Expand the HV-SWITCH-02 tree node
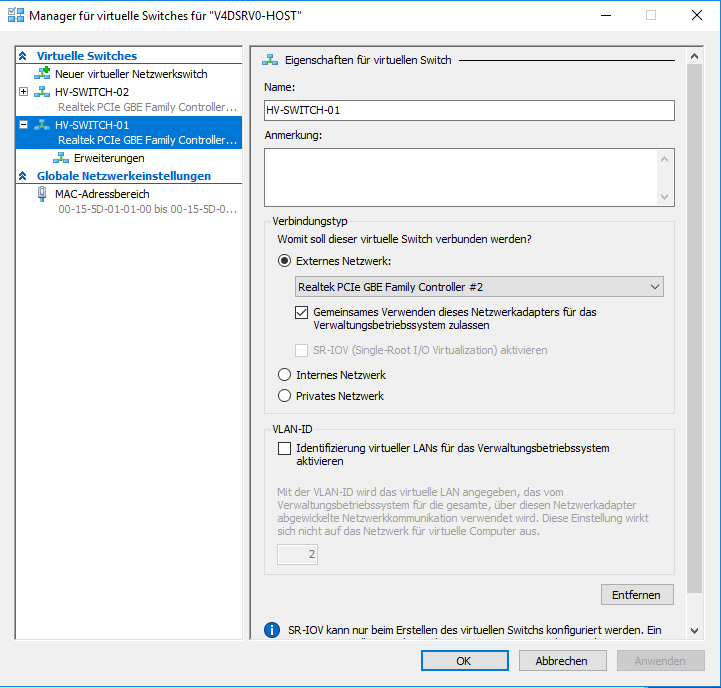 (x=23, y=92)
